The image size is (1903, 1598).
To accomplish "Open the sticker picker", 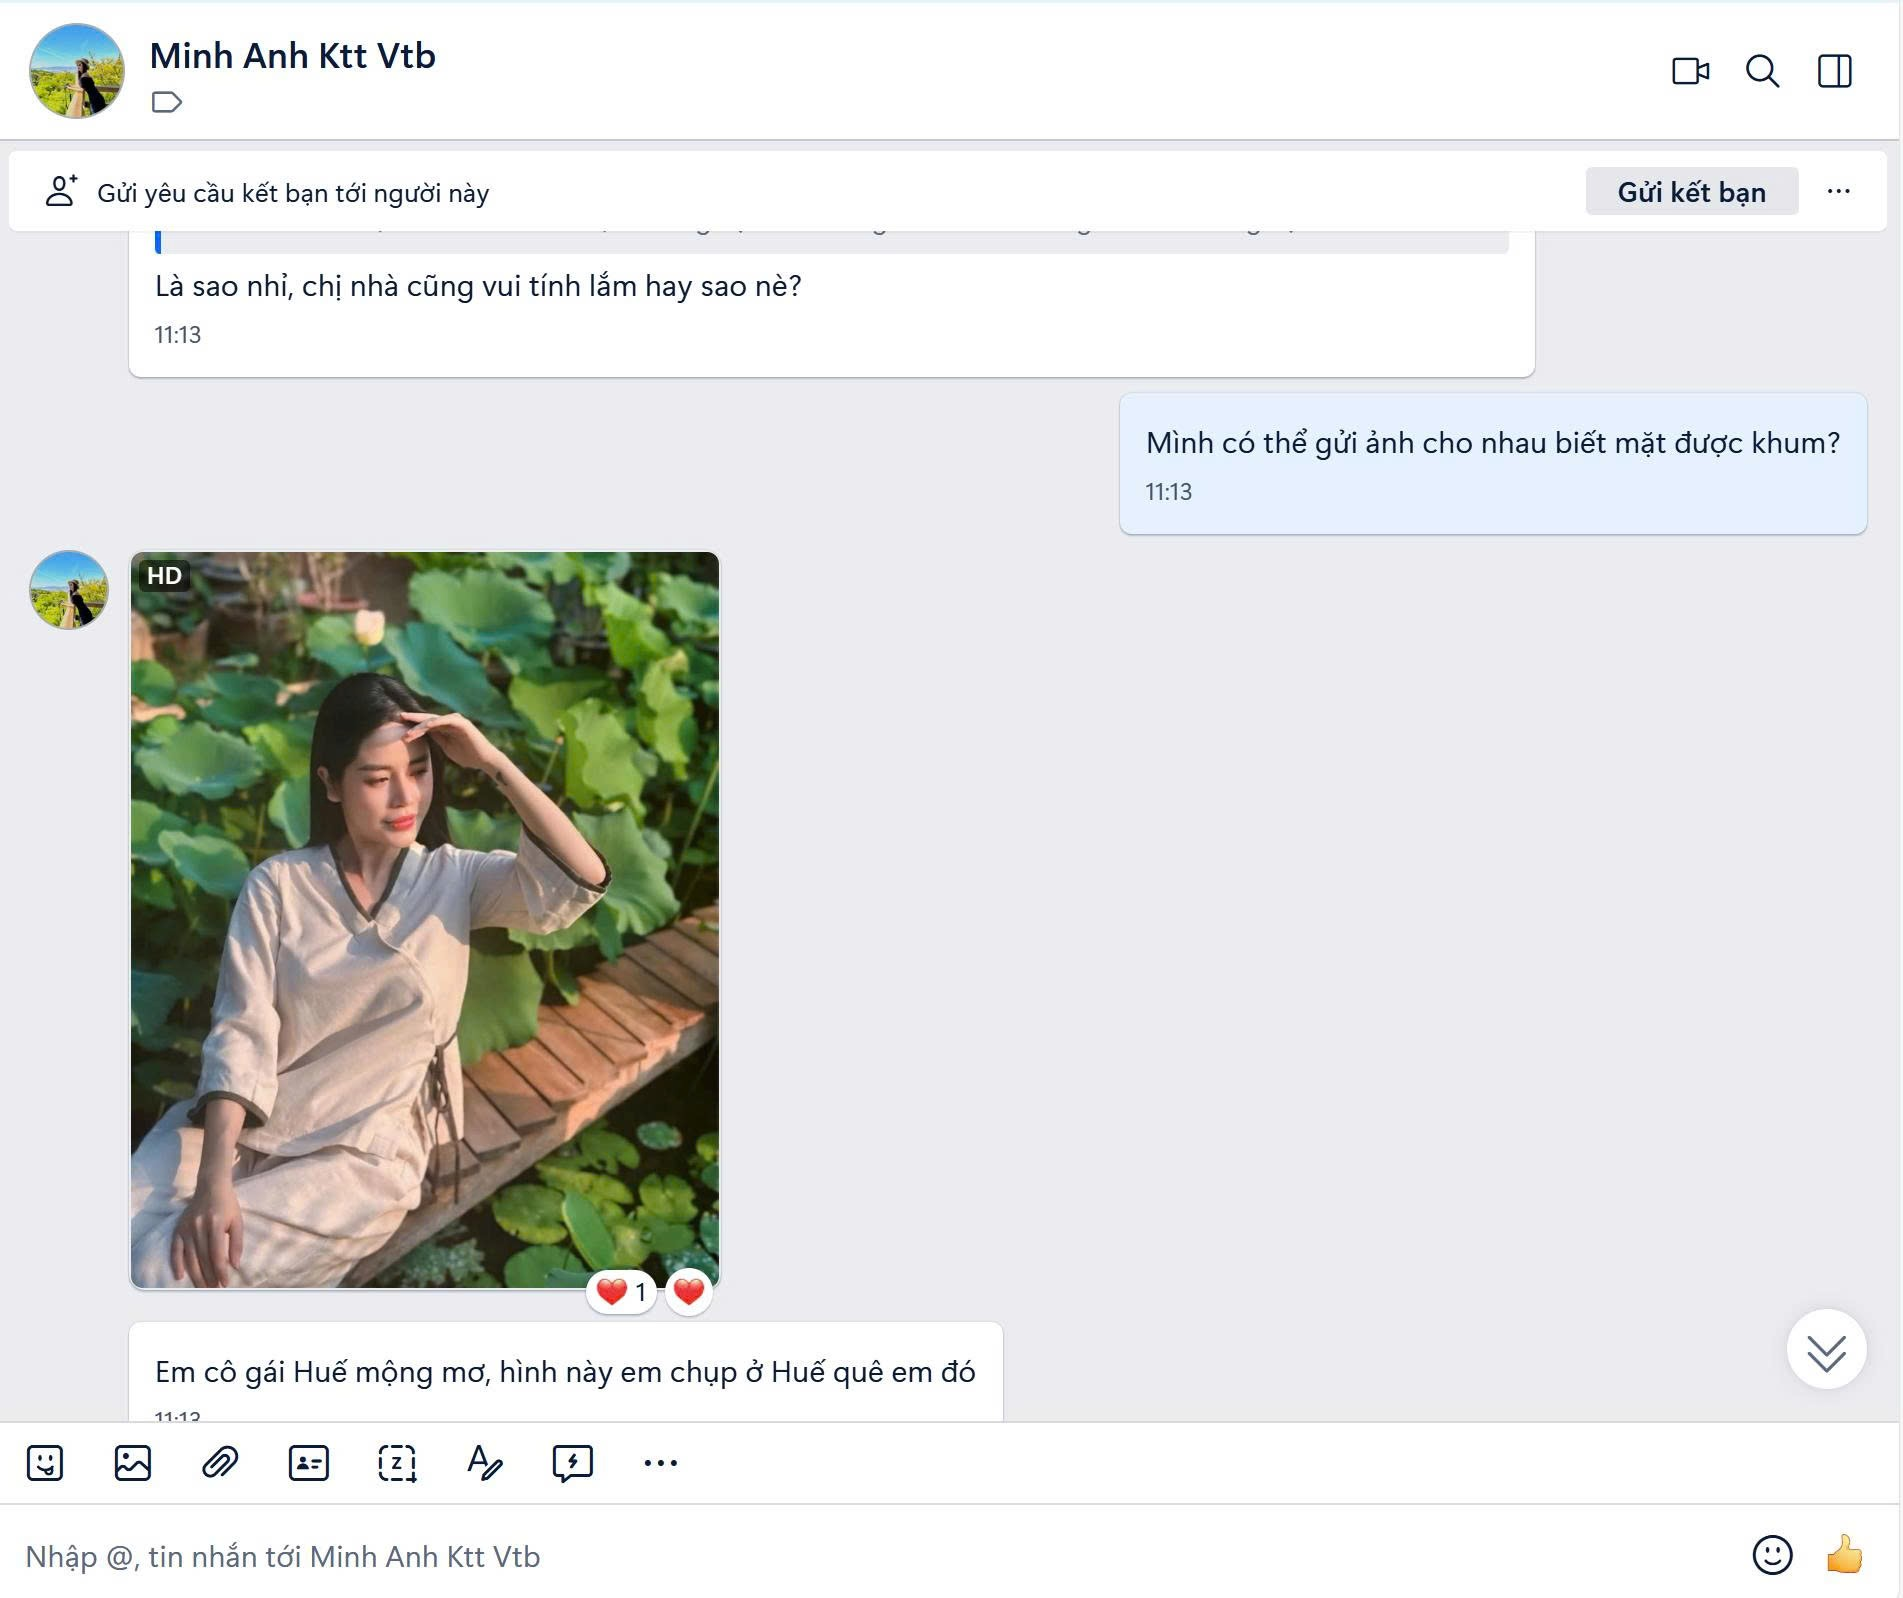I will (45, 1463).
